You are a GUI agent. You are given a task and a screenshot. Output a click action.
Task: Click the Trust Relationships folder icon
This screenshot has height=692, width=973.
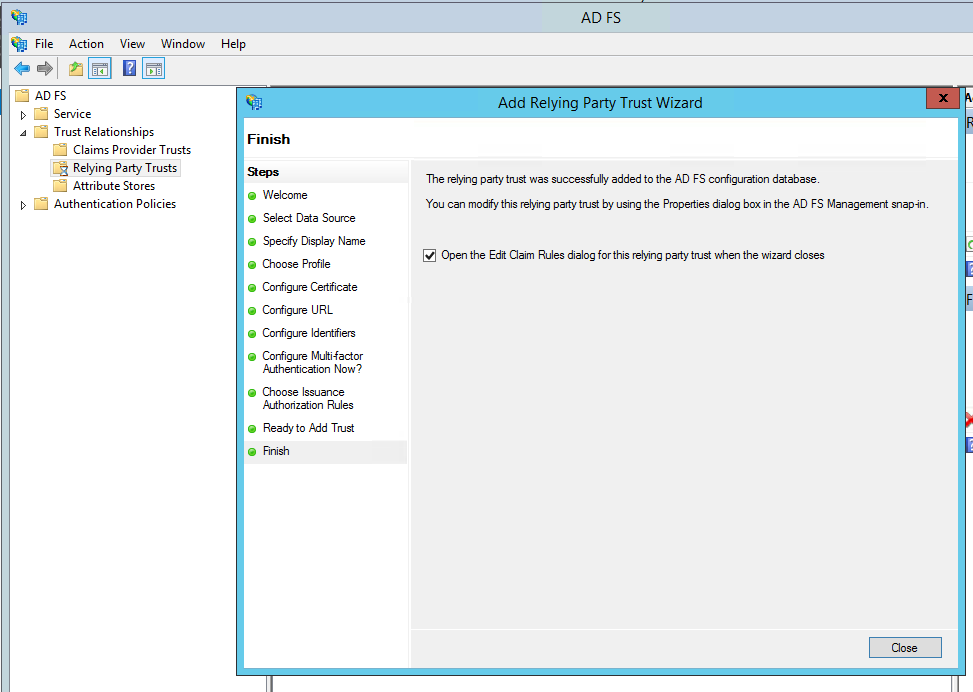(41, 132)
